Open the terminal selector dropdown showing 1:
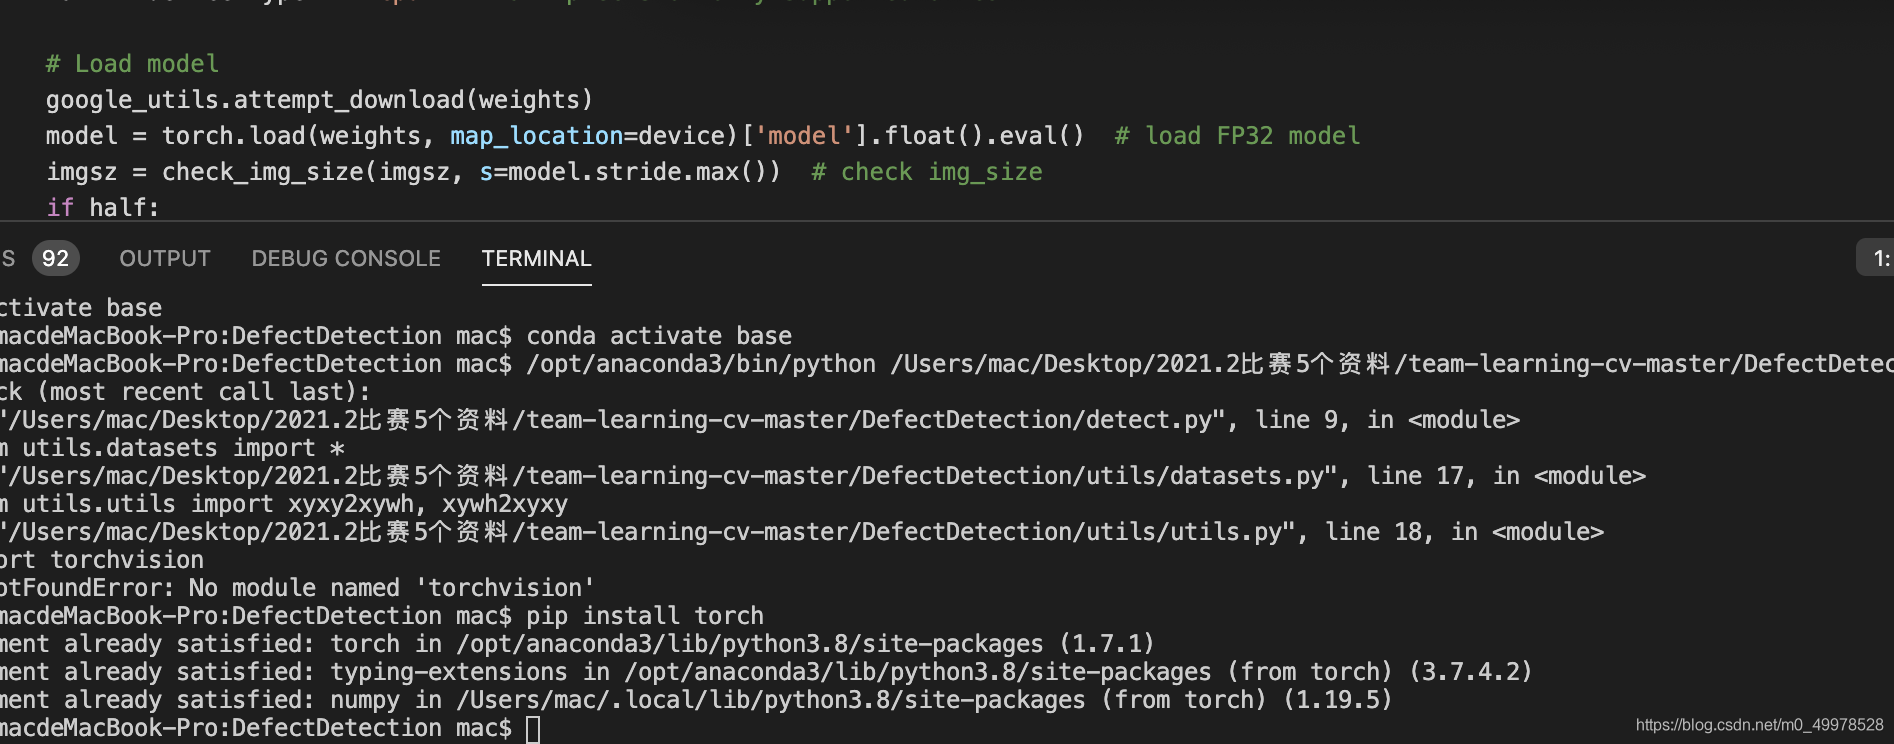The image size is (1894, 744). click(1876, 258)
